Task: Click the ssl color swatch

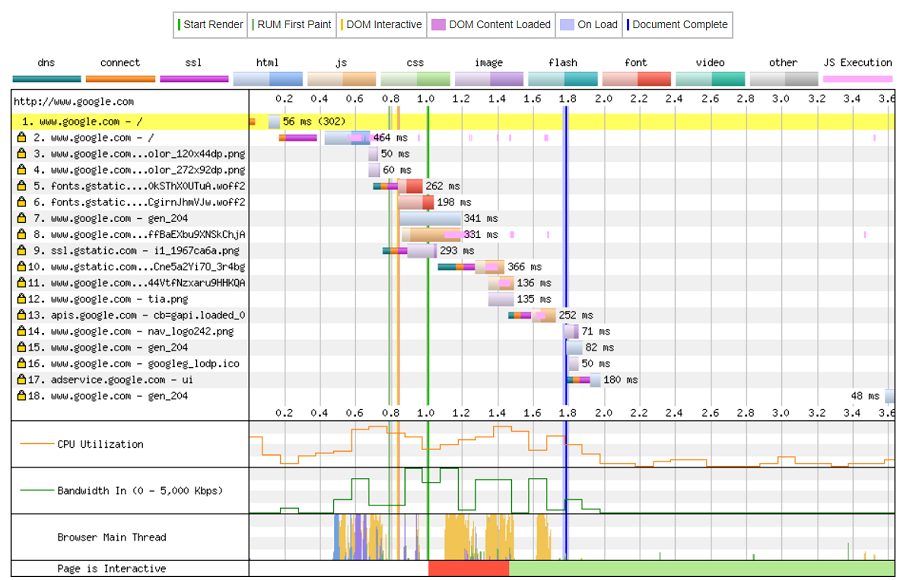Action: click(194, 79)
